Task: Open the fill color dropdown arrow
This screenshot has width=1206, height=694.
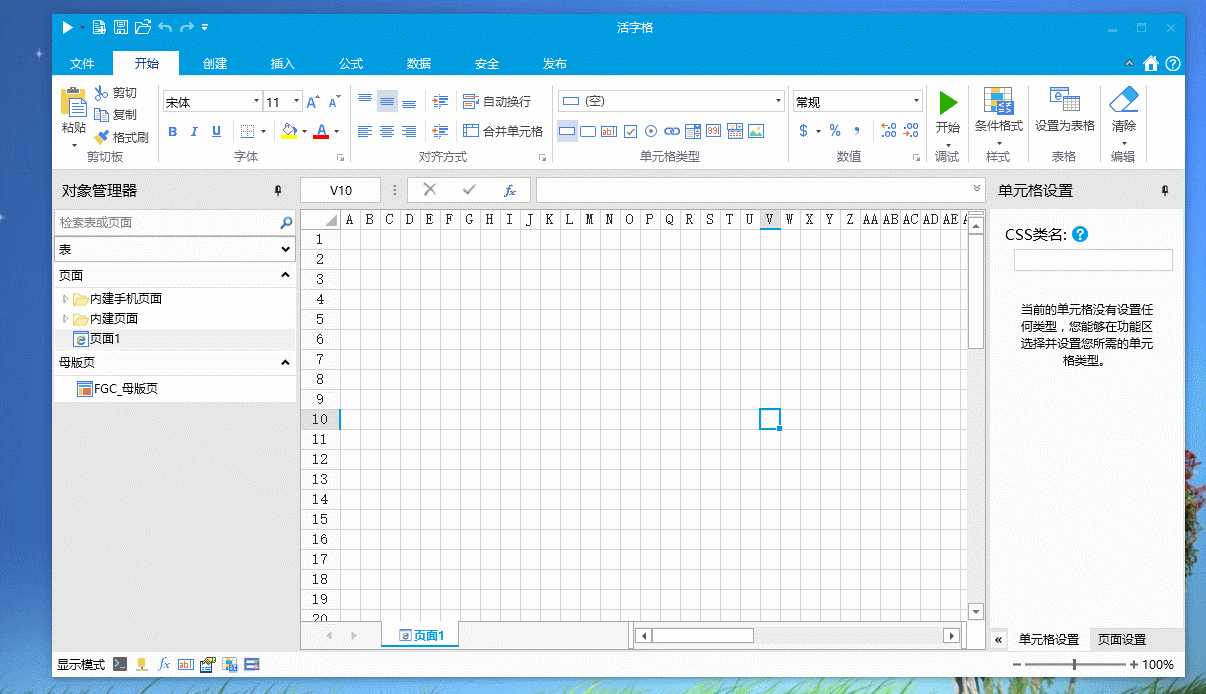Action: click(304, 131)
